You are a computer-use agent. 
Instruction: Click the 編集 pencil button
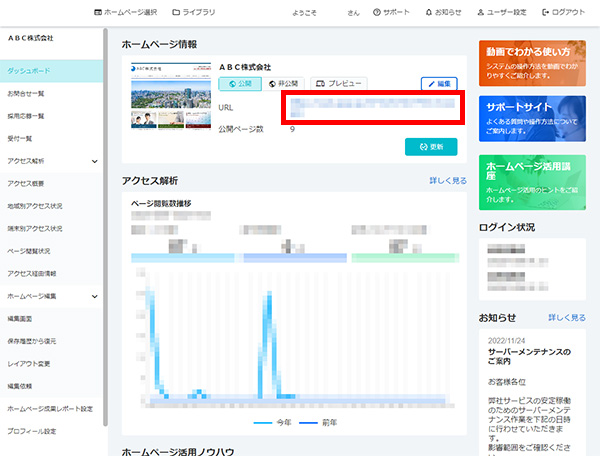click(x=439, y=84)
